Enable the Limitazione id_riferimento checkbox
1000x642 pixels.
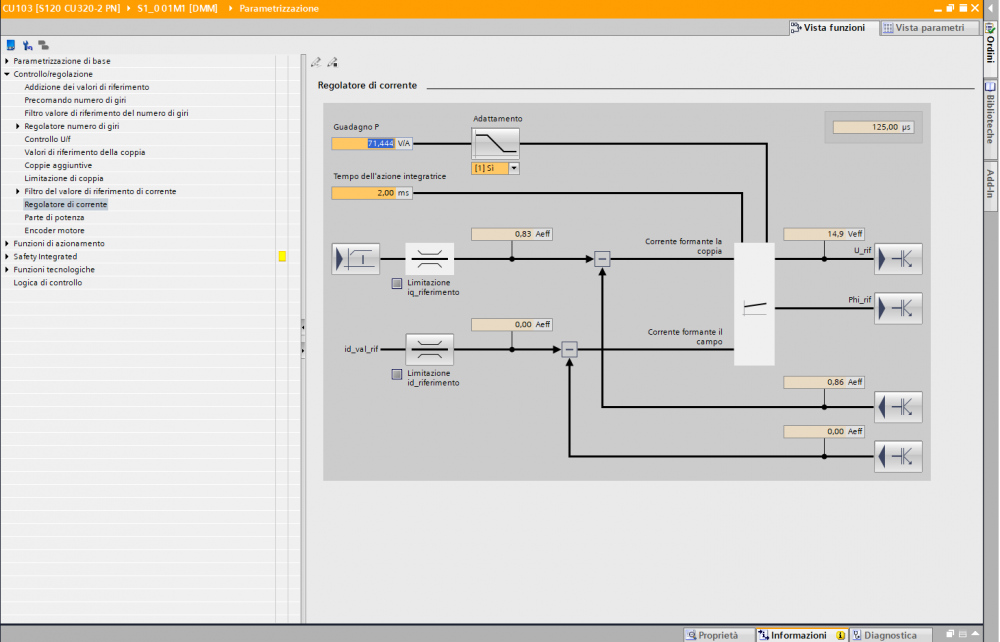coord(397,374)
